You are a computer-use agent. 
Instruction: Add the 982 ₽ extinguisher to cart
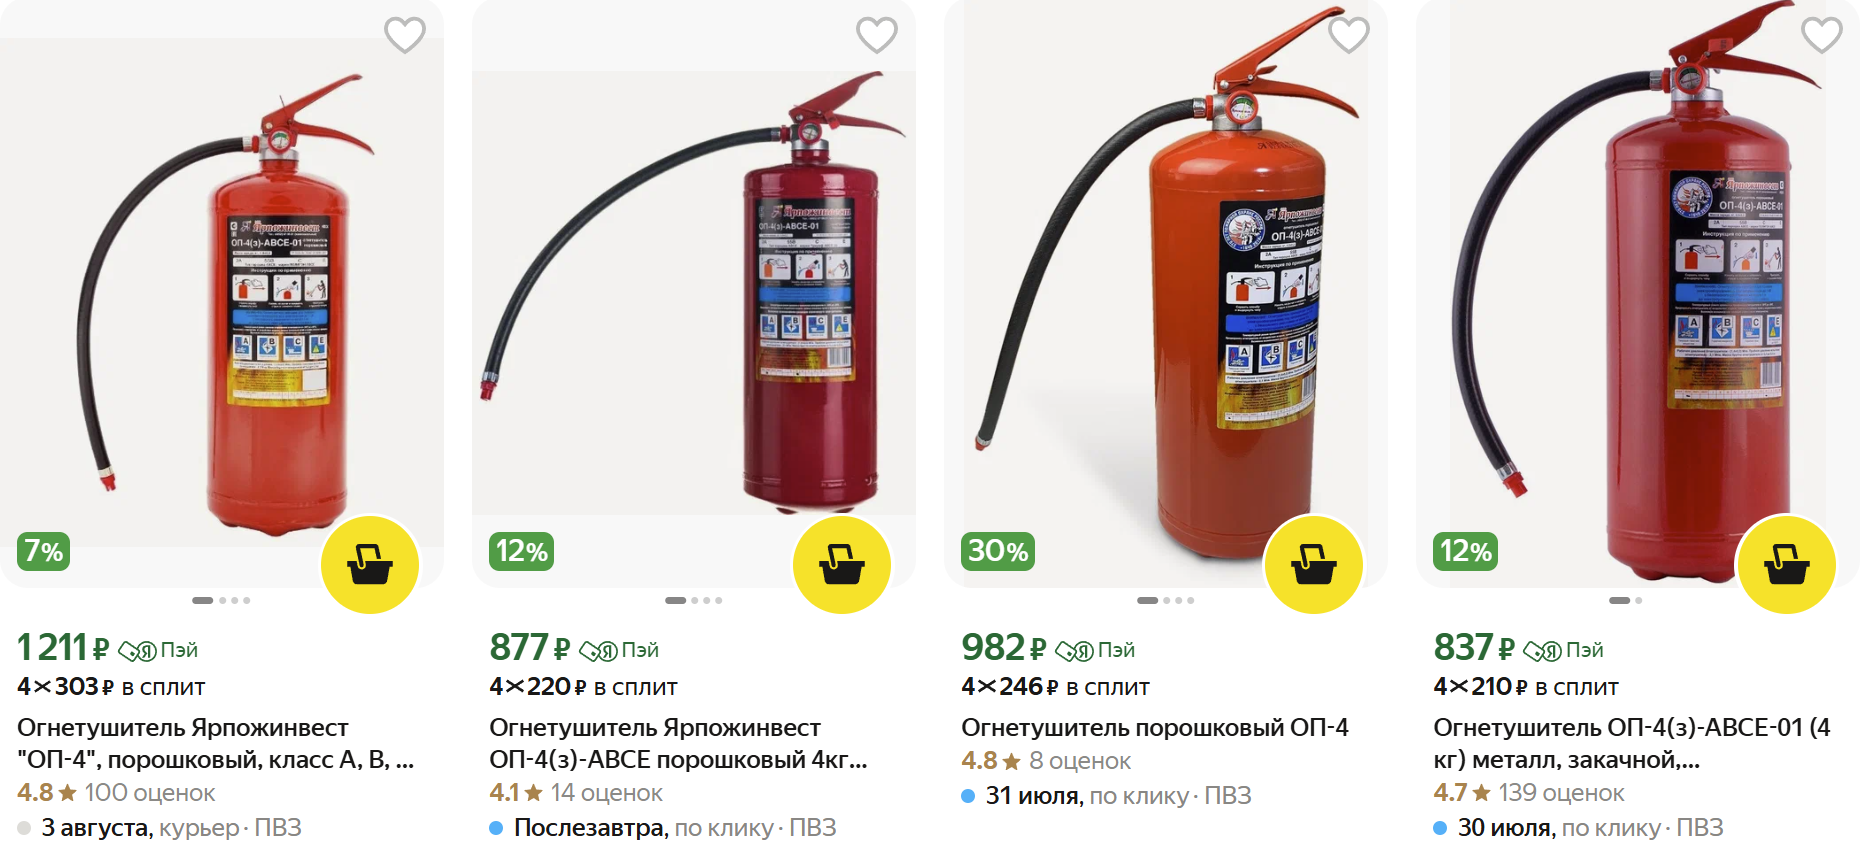tap(1314, 565)
